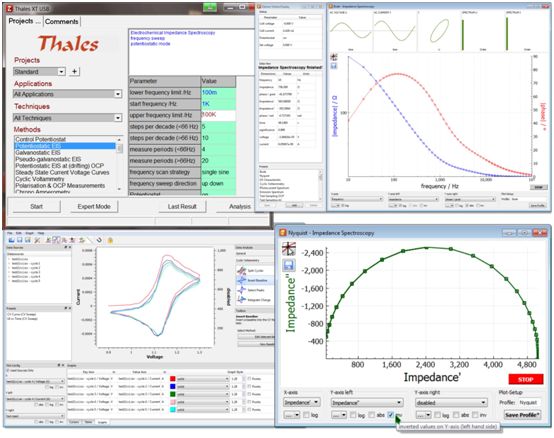Click the Methods list scrollbar in Thales
This screenshot has width=554, height=438.
click(120, 164)
